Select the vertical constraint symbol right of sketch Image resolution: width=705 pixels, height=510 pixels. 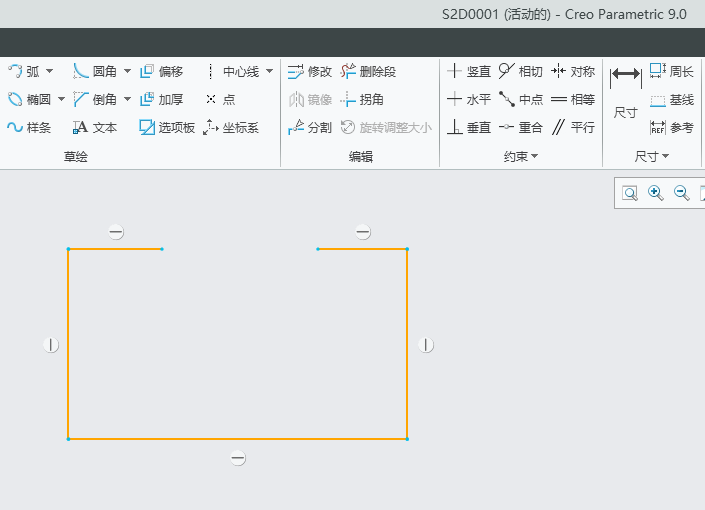pyautogui.click(x=426, y=345)
